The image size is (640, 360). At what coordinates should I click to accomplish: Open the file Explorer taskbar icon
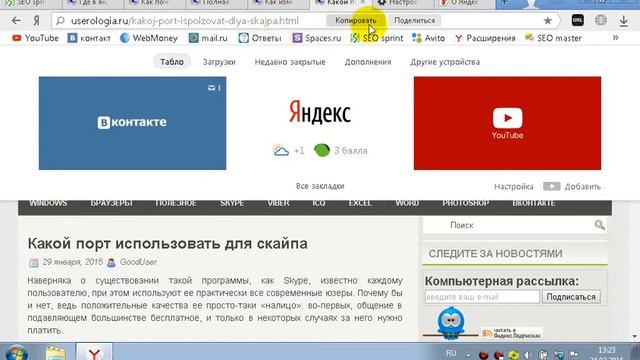[x=56, y=353]
